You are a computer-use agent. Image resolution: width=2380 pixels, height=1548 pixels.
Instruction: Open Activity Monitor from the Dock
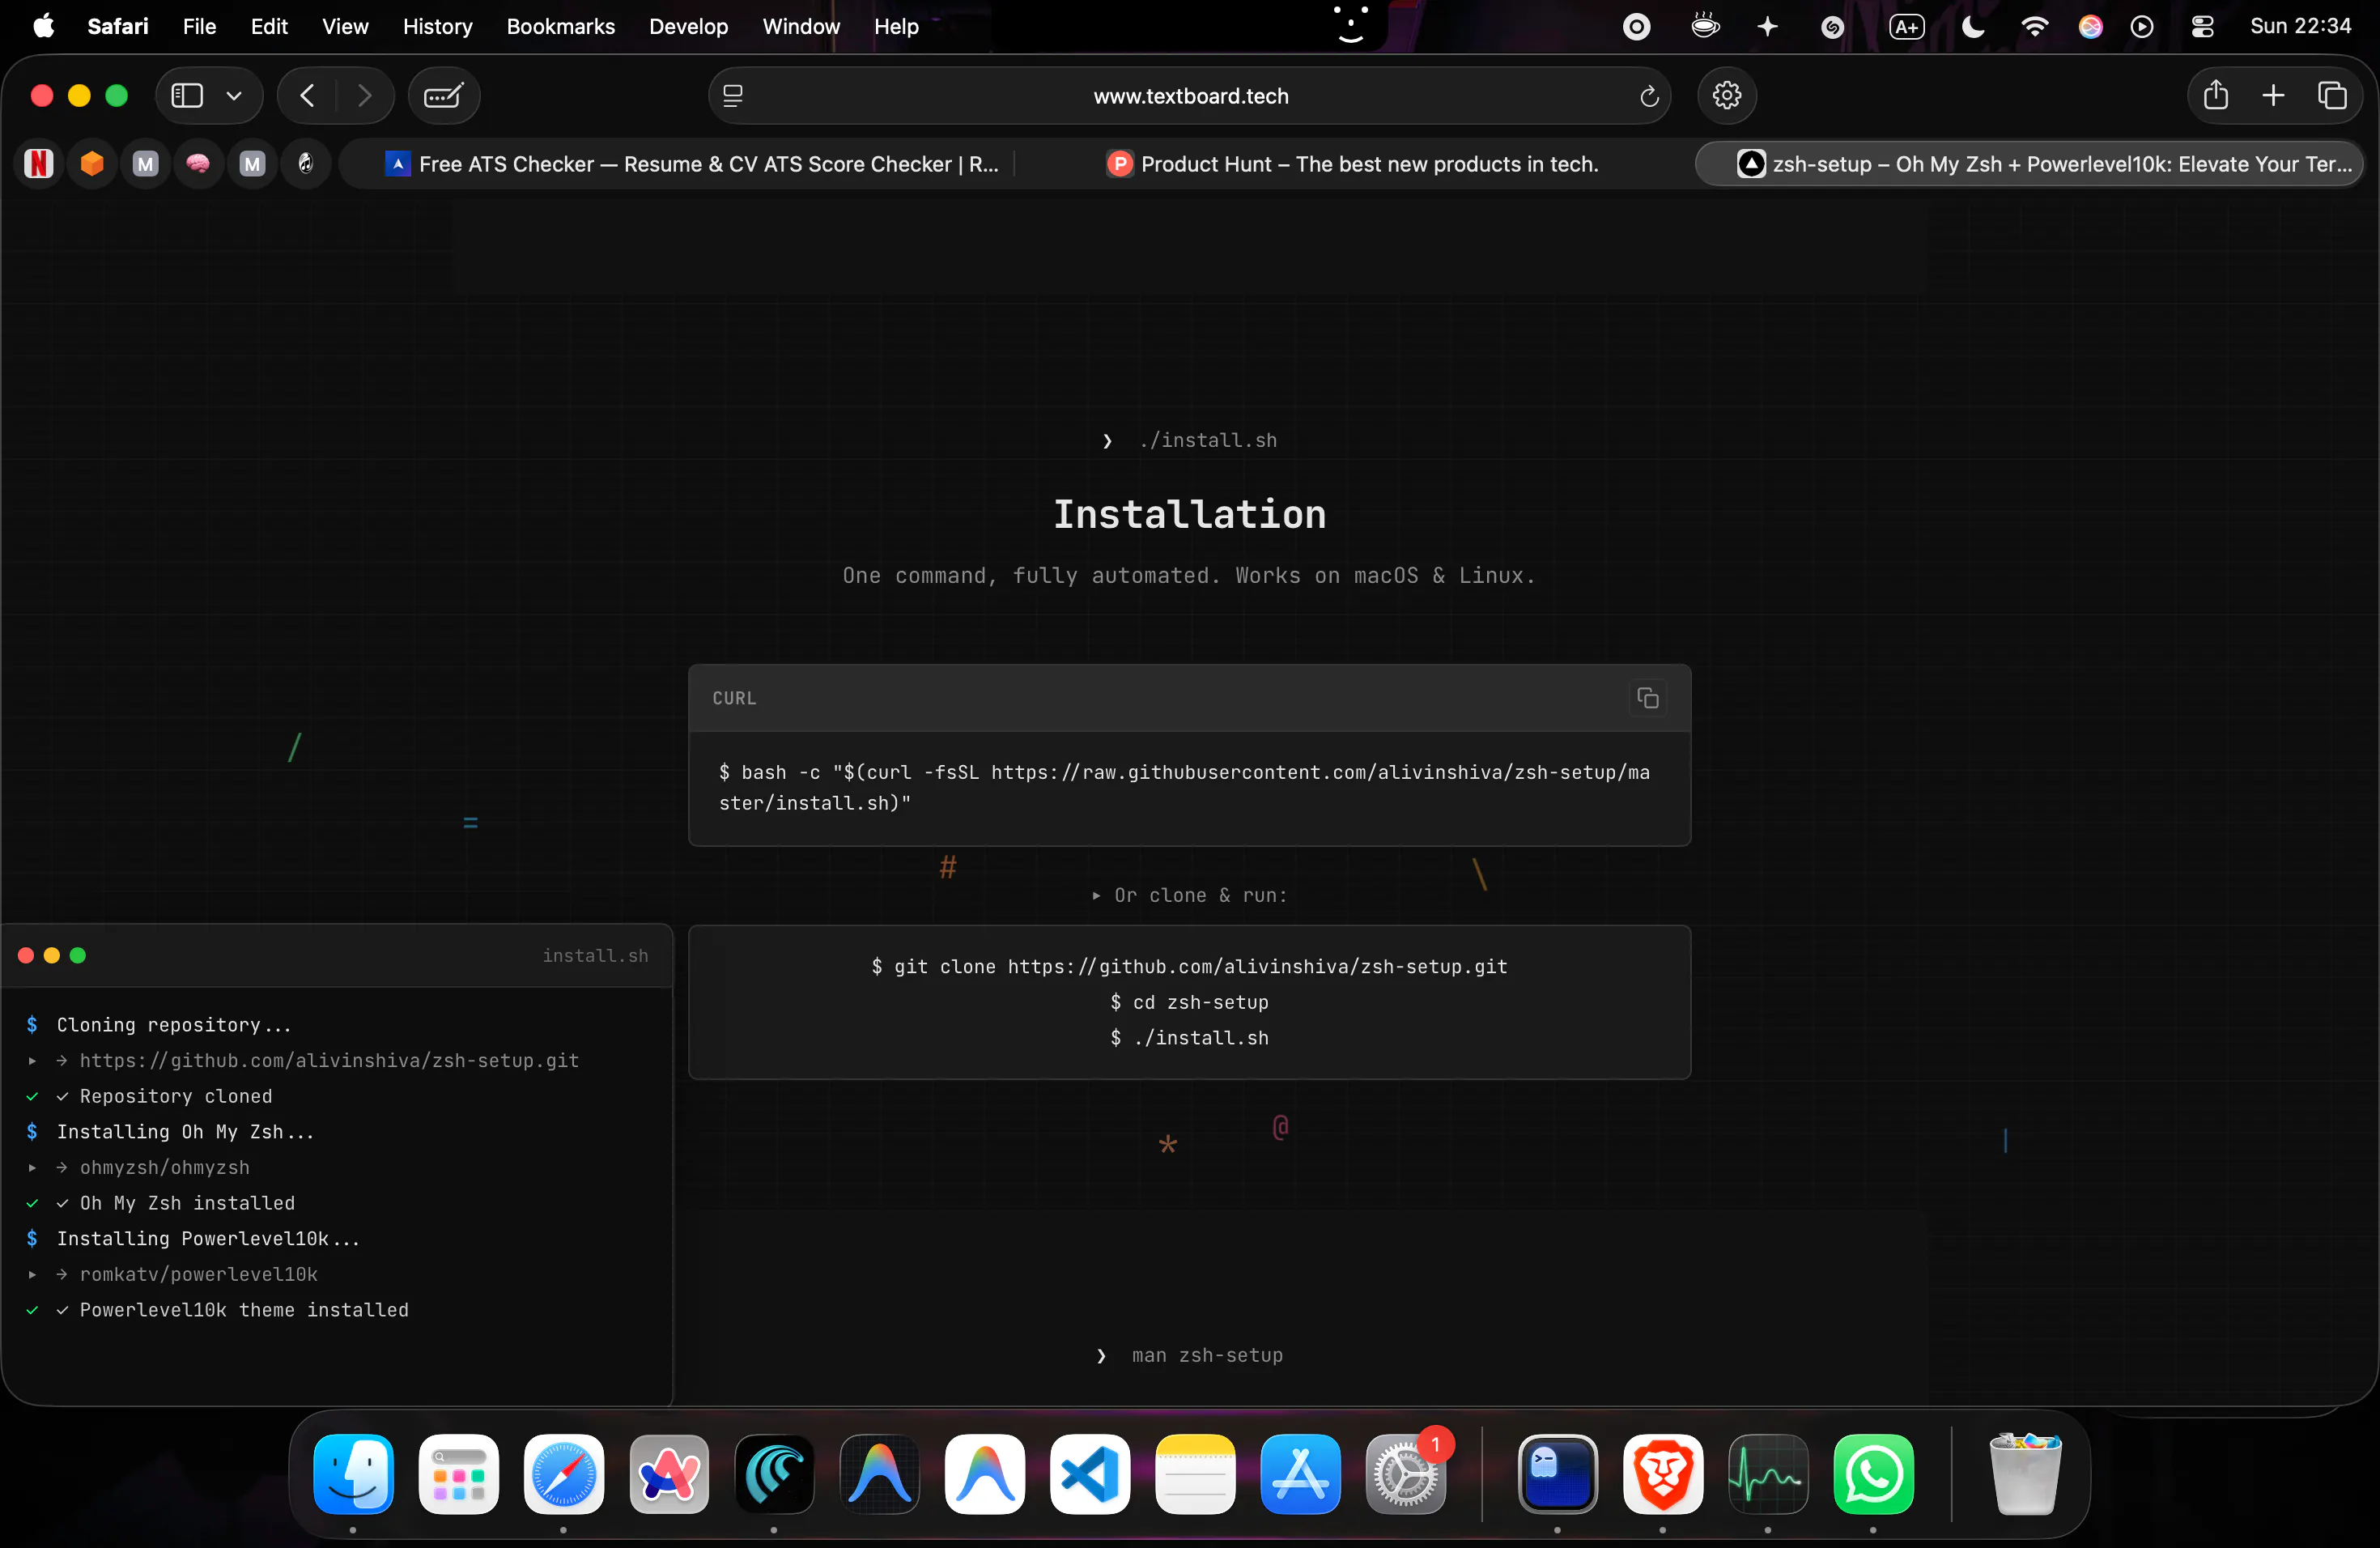coord(1768,1474)
